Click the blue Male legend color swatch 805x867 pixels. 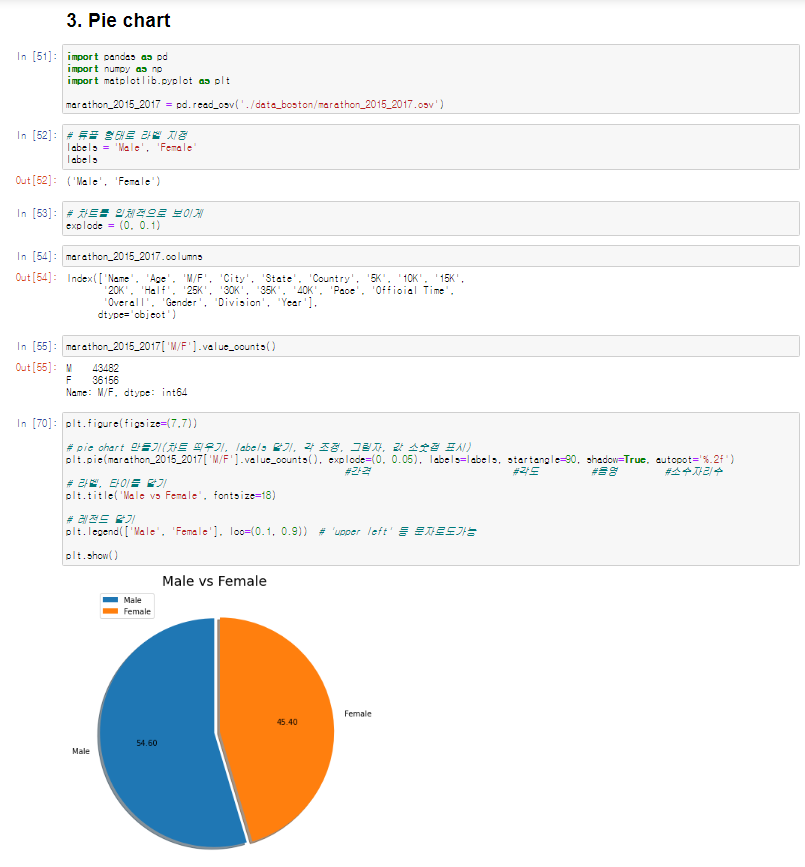(x=111, y=600)
